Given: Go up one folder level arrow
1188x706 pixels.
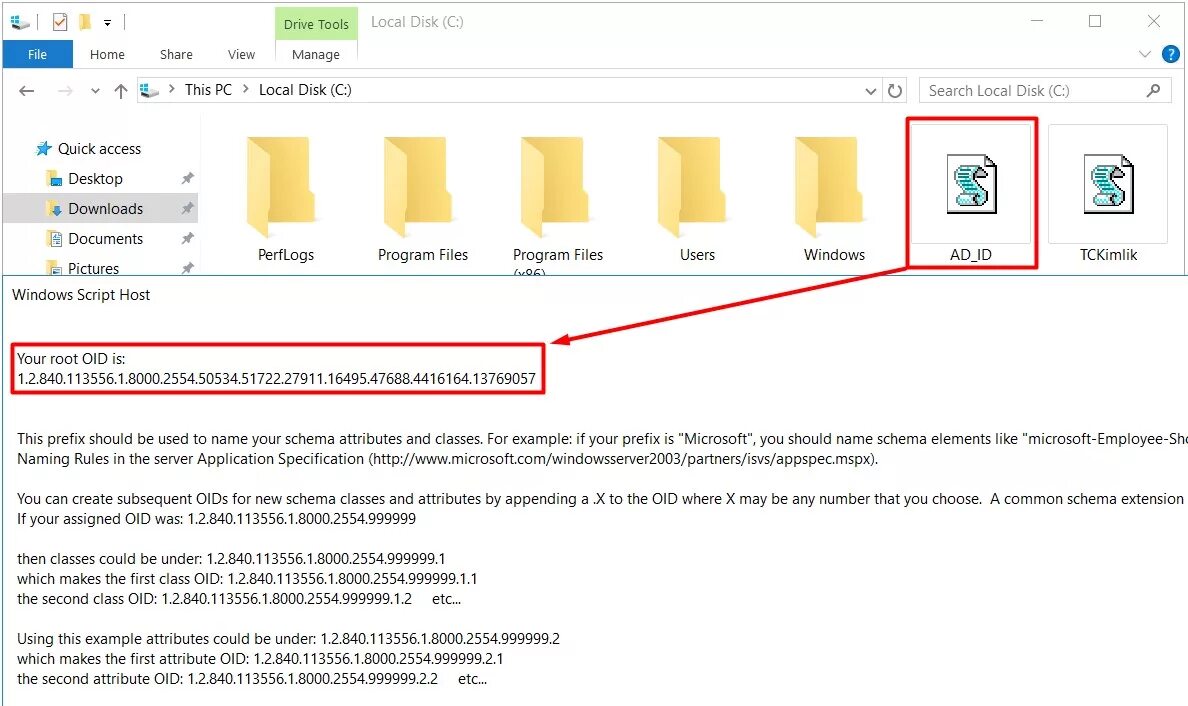Looking at the screenshot, I should click(x=120, y=91).
